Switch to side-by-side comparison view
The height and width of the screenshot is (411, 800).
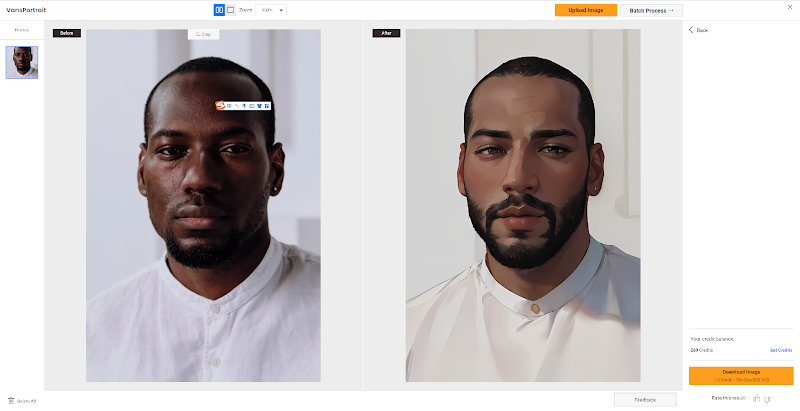click(219, 10)
